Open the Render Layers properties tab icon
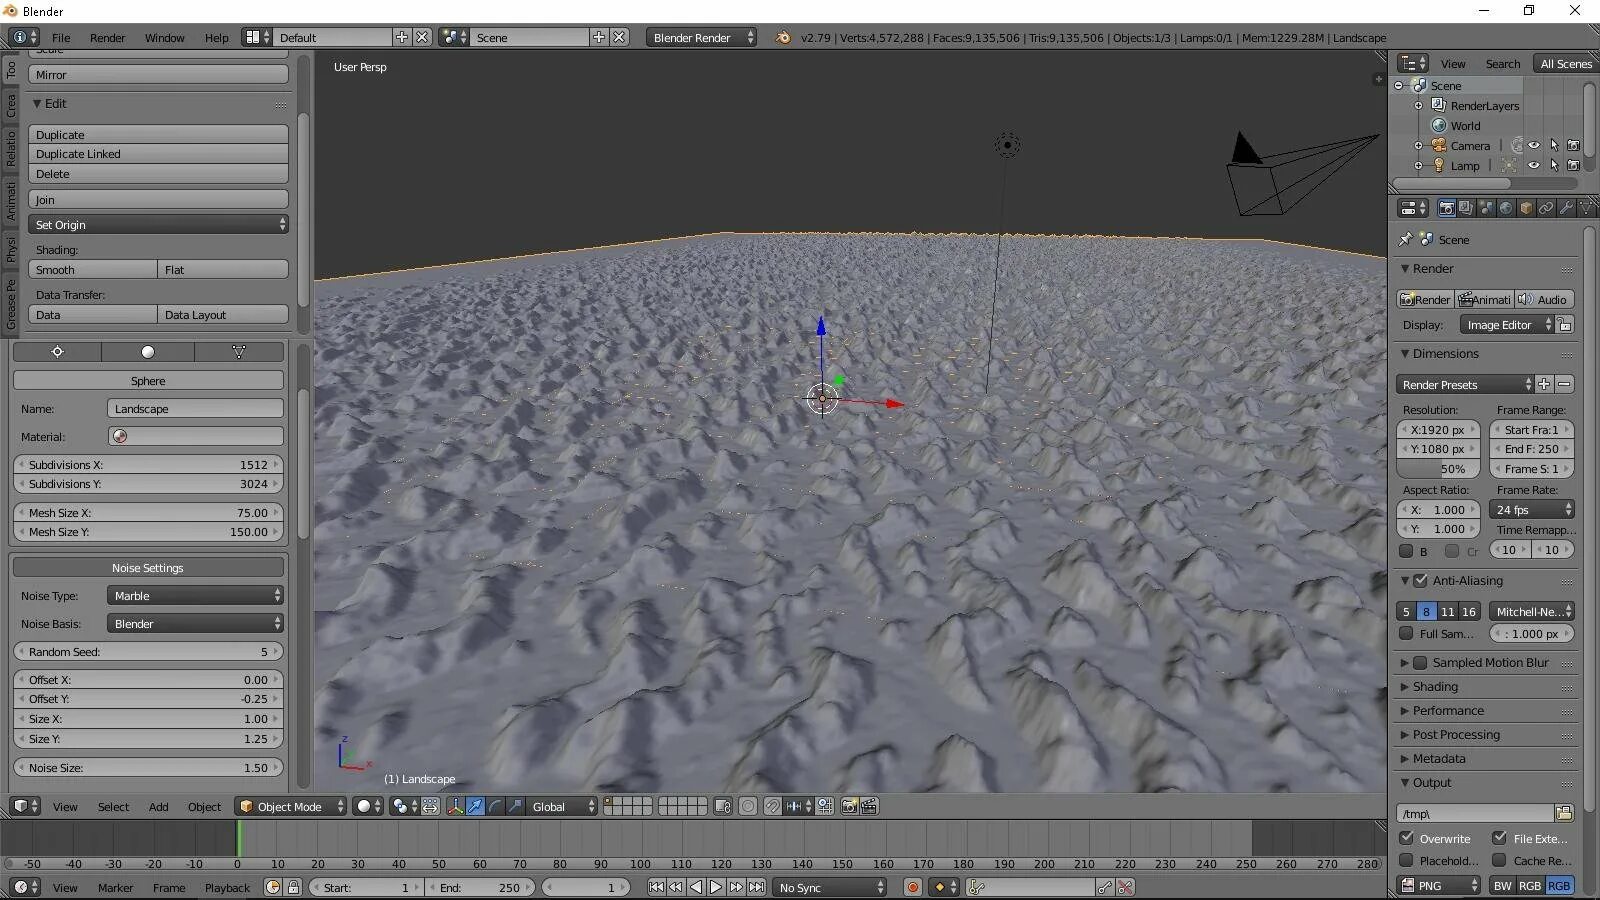The height and width of the screenshot is (900, 1600). 1466,208
